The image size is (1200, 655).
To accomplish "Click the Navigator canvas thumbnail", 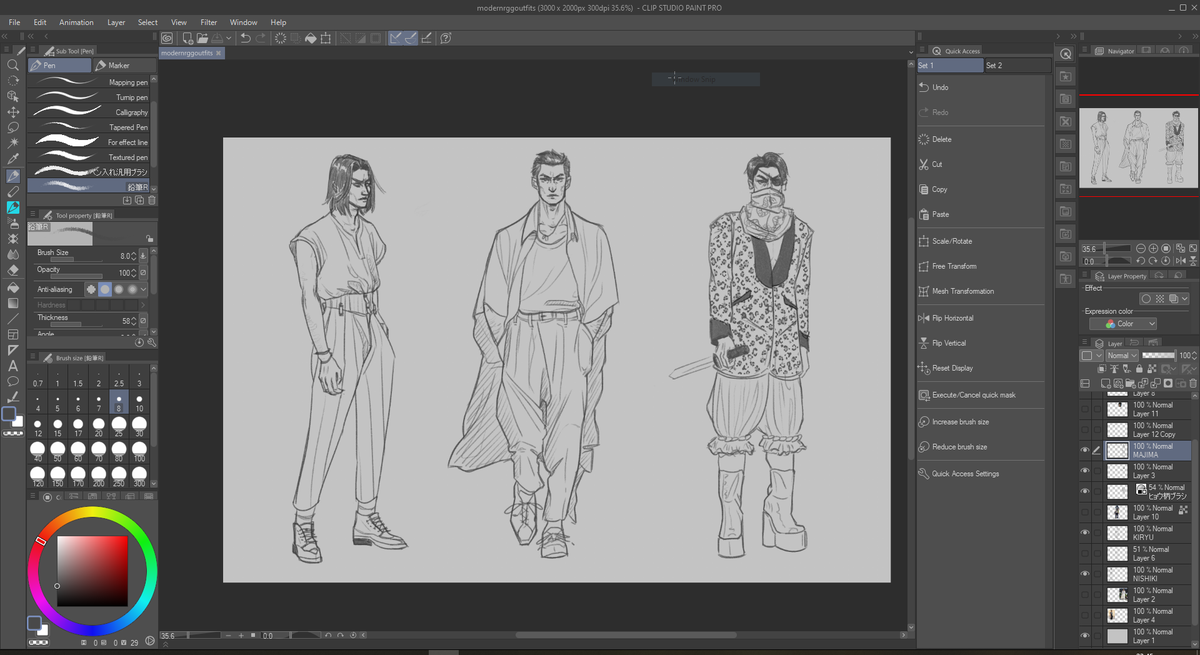I will (1139, 147).
